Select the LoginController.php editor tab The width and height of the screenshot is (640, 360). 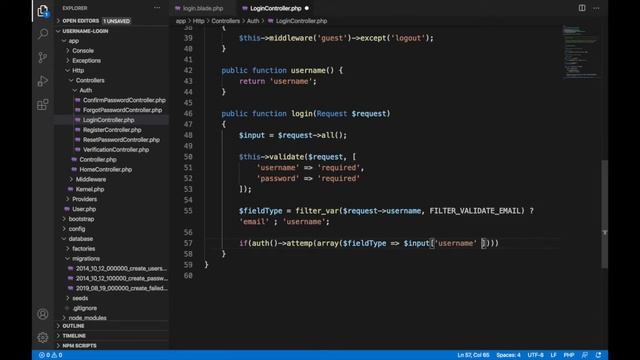click(x=275, y=8)
